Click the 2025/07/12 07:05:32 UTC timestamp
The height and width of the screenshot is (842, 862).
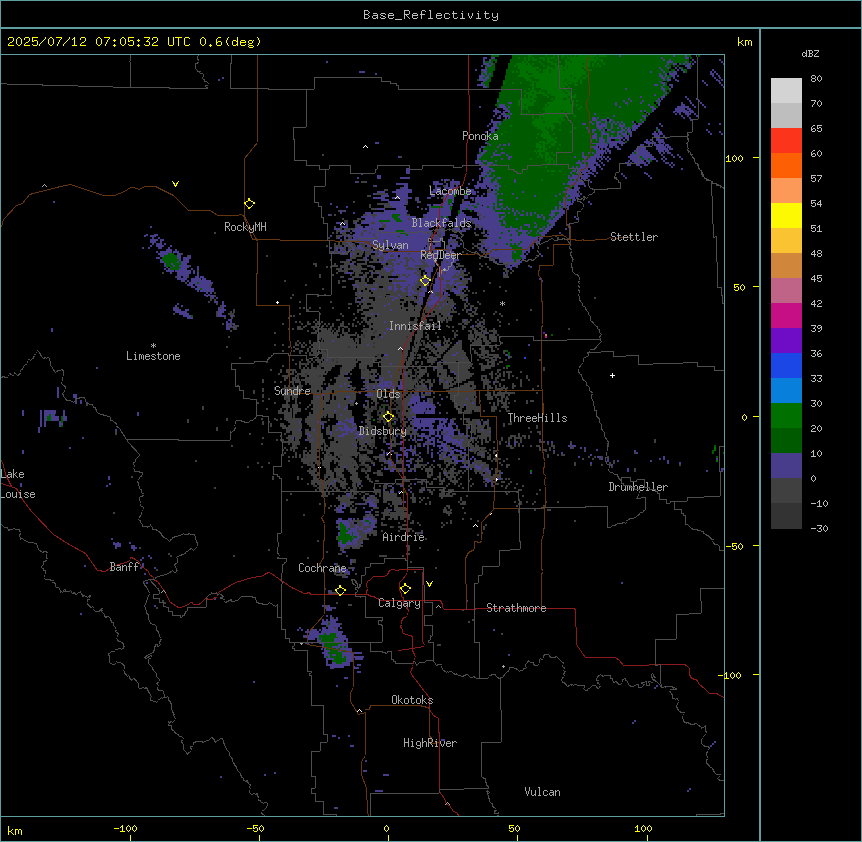tap(99, 42)
